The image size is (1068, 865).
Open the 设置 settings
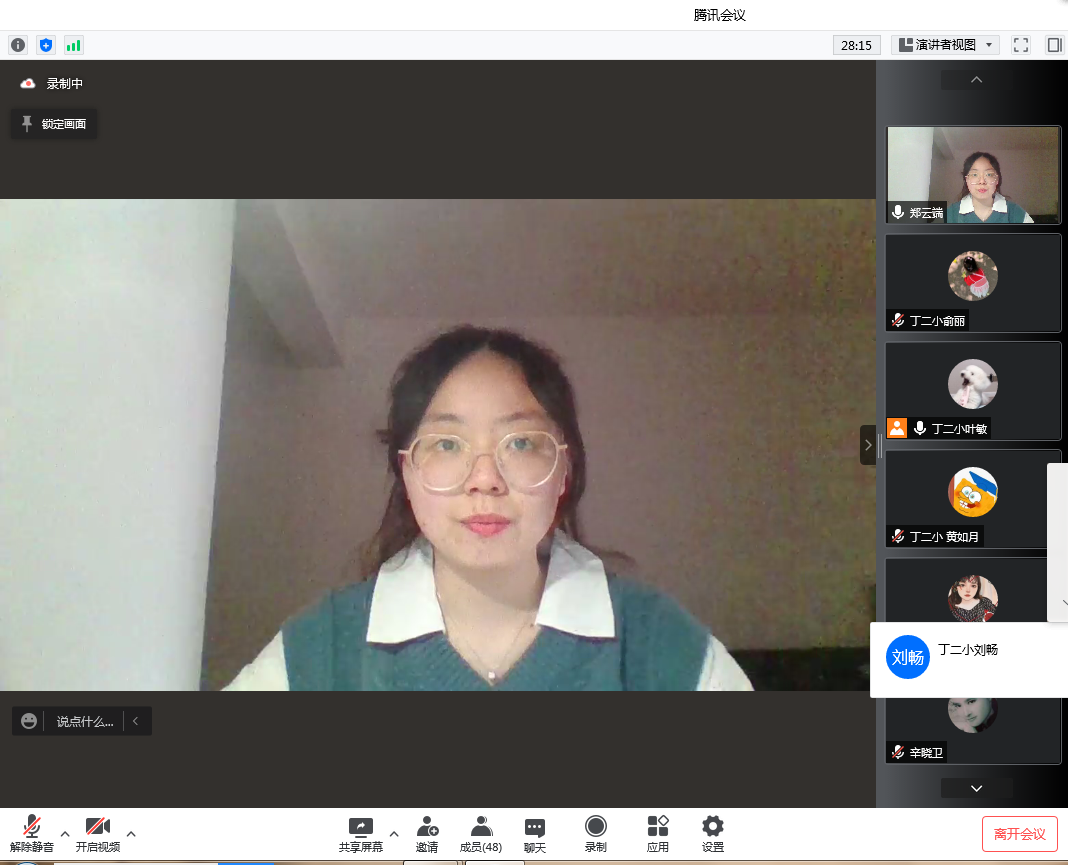tap(712, 834)
